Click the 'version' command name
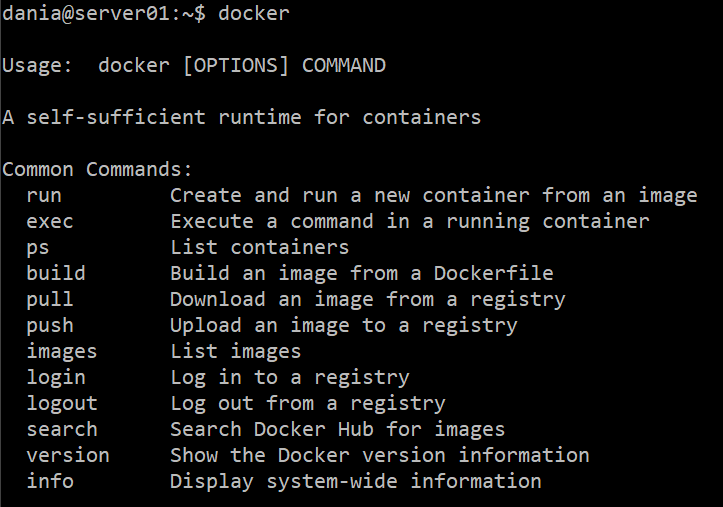Image resolution: width=723 pixels, height=507 pixels. tap(68, 455)
